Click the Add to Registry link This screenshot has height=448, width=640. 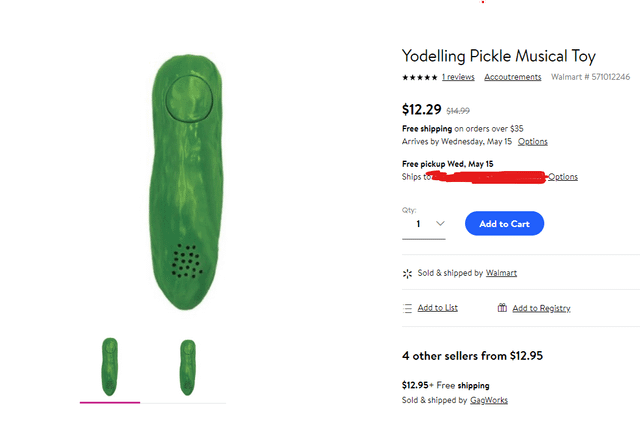click(541, 308)
